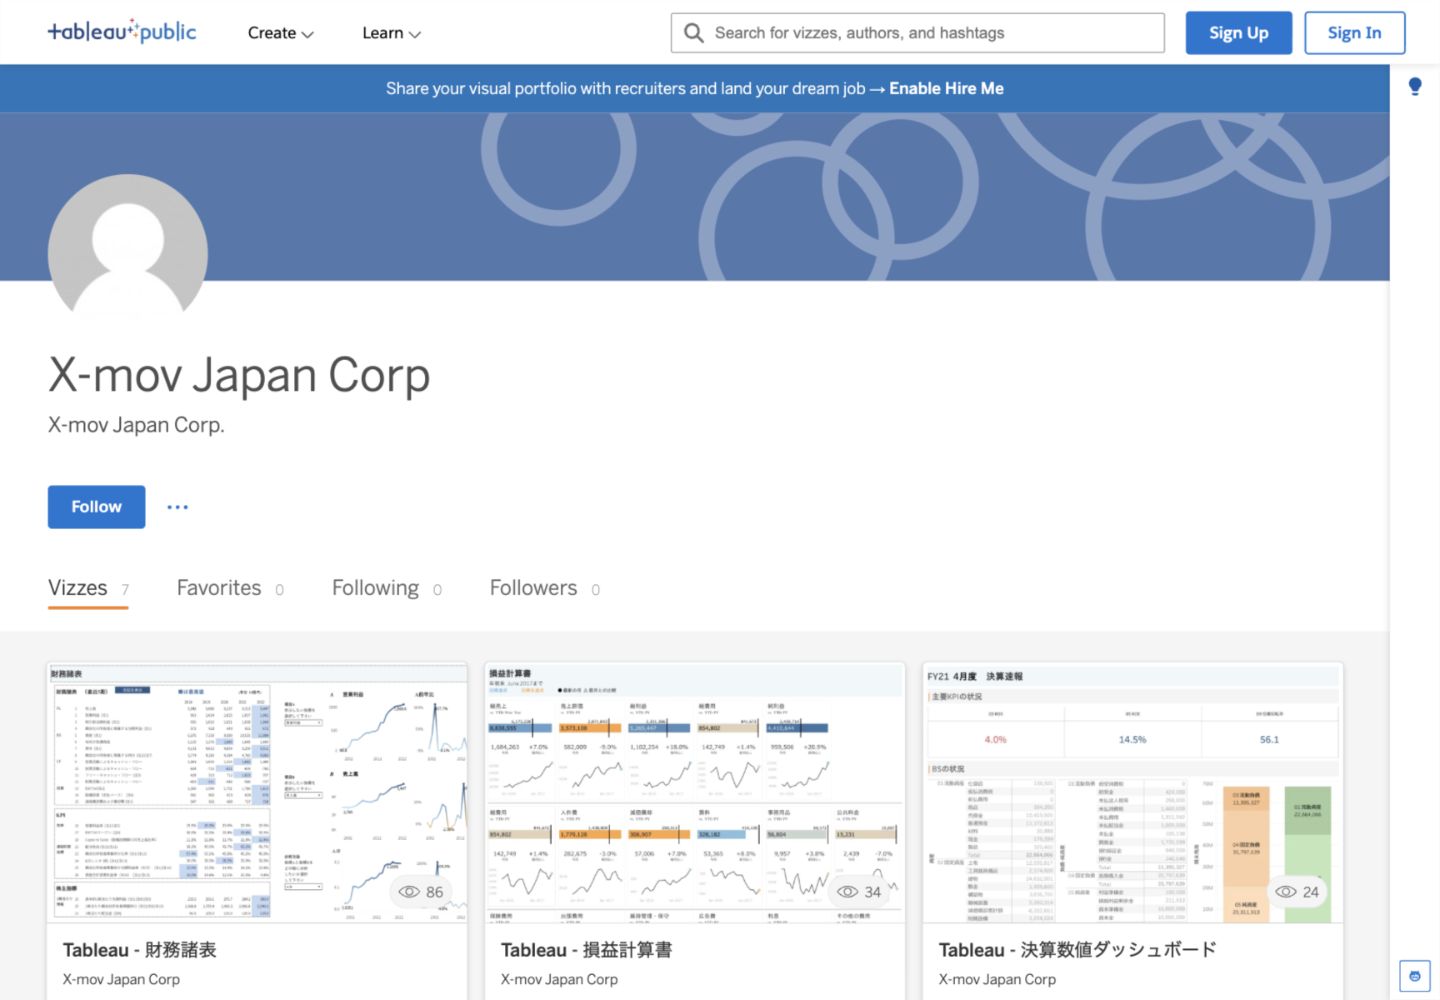Follow X-mov Japan Corp
Viewport: 1440px width, 1000px height.
pos(96,507)
